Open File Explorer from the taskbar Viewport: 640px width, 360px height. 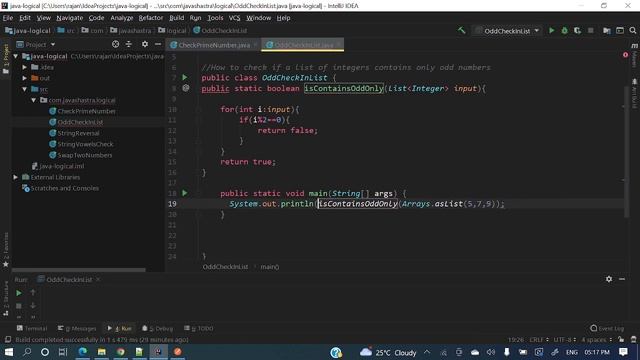click(102, 352)
